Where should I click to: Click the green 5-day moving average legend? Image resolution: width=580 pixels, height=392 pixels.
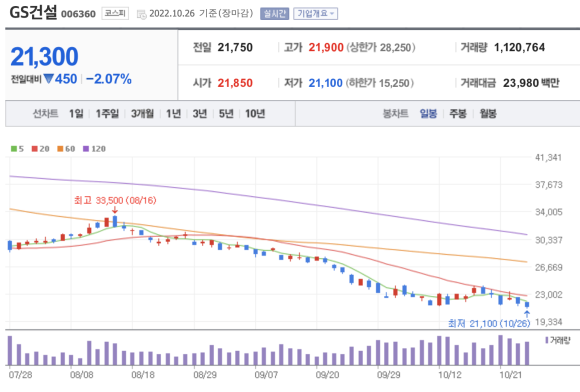(x=17, y=149)
